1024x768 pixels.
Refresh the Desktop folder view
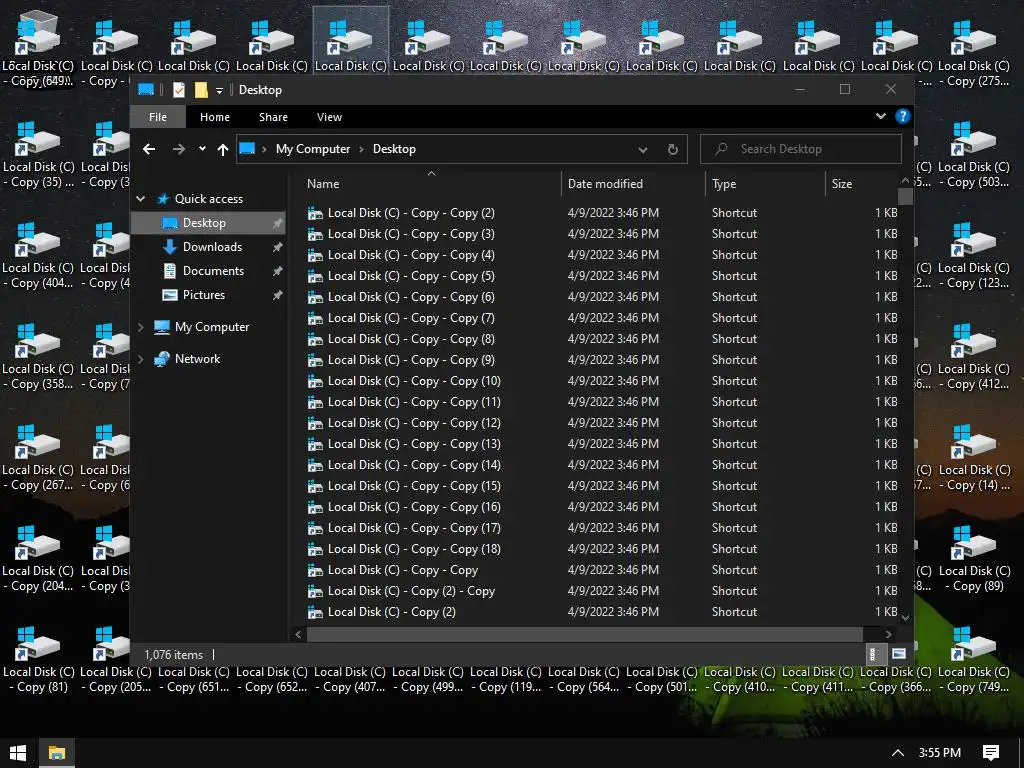pos(673,149)
